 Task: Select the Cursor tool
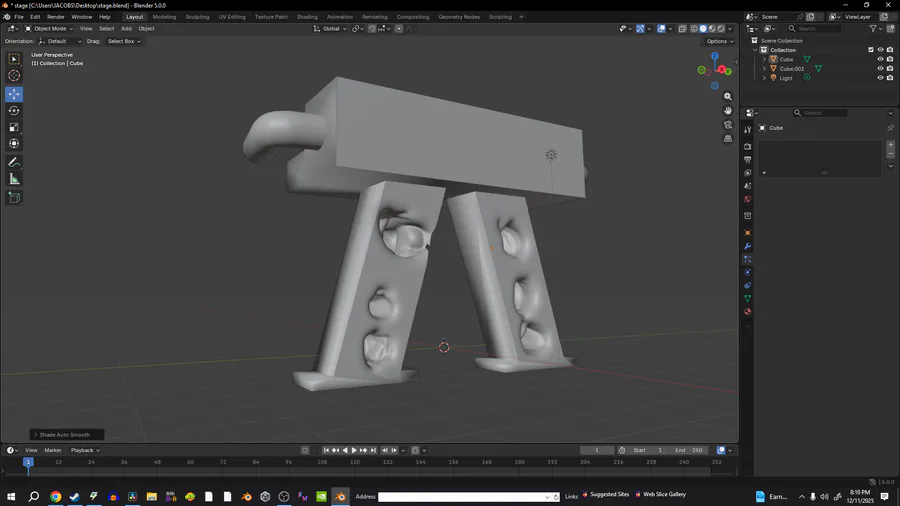[x=14, y=76]
